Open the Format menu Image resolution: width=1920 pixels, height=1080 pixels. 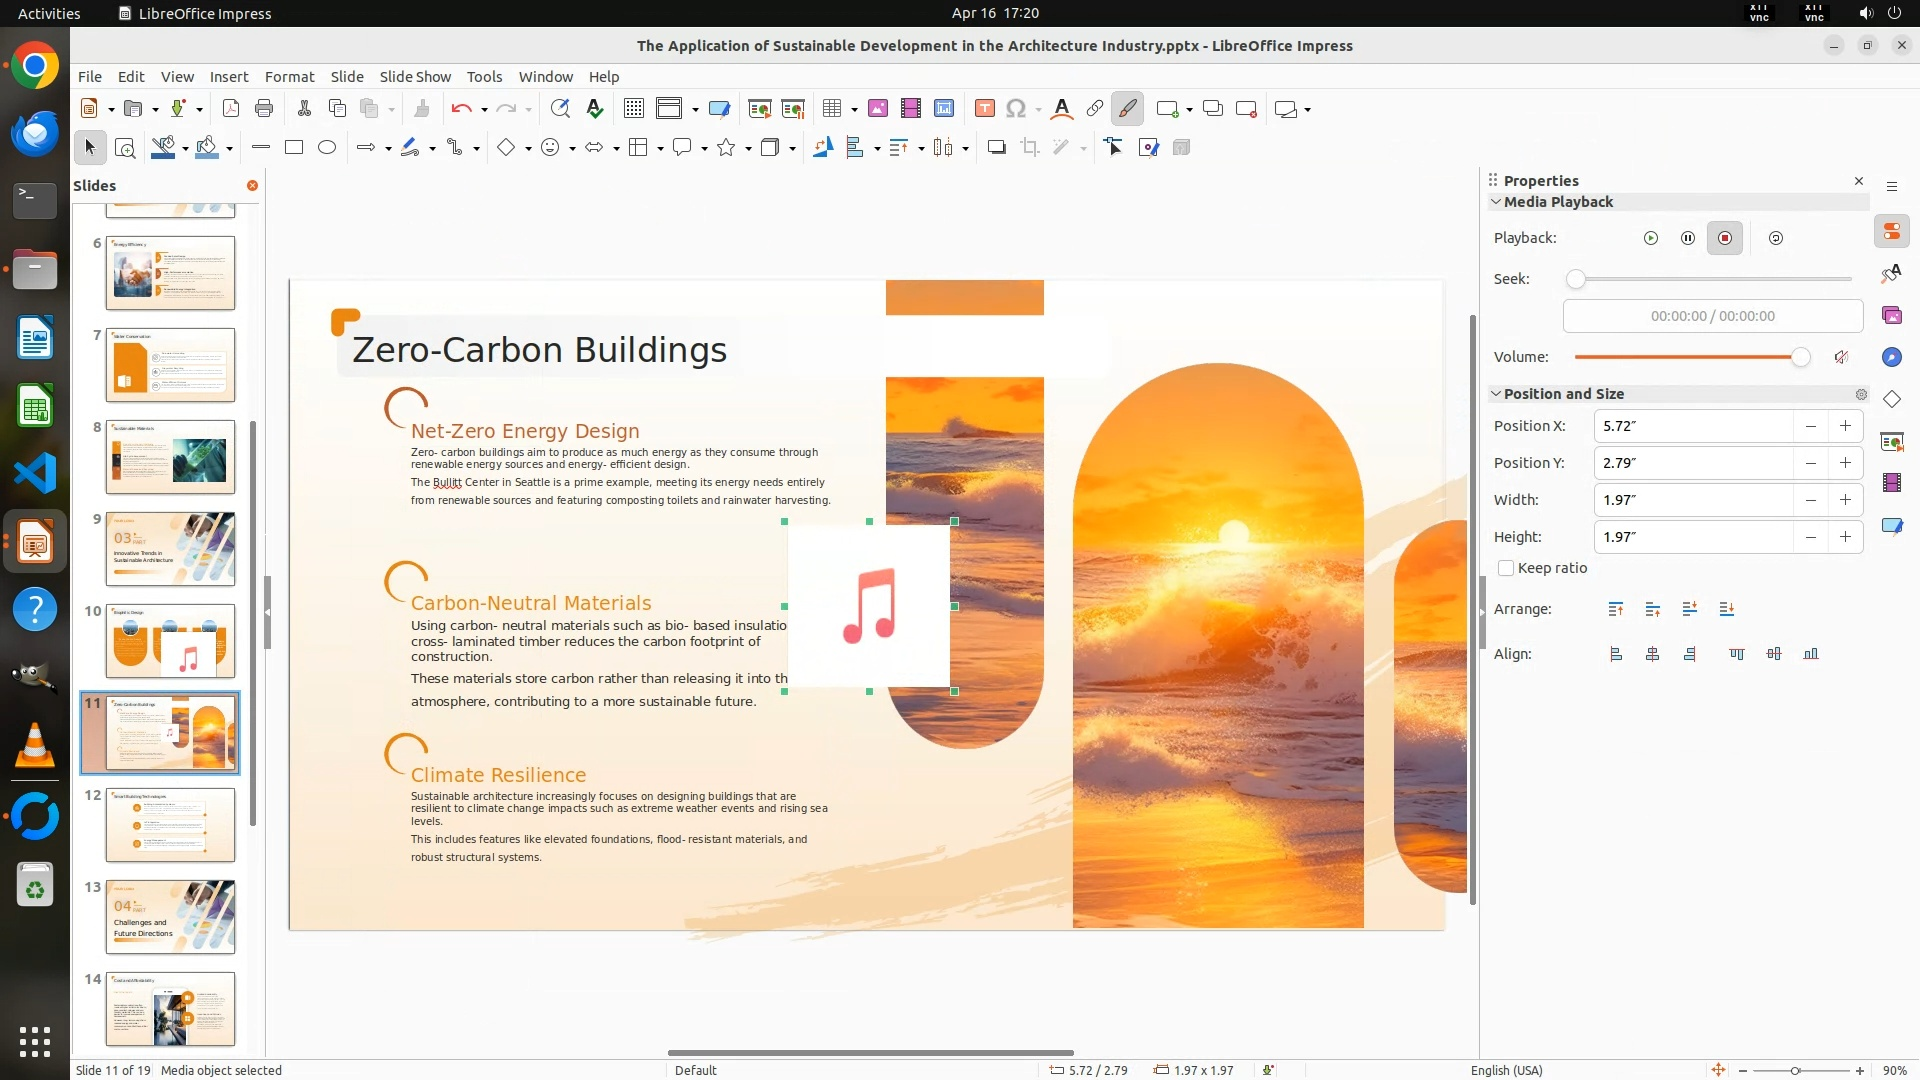289,77
